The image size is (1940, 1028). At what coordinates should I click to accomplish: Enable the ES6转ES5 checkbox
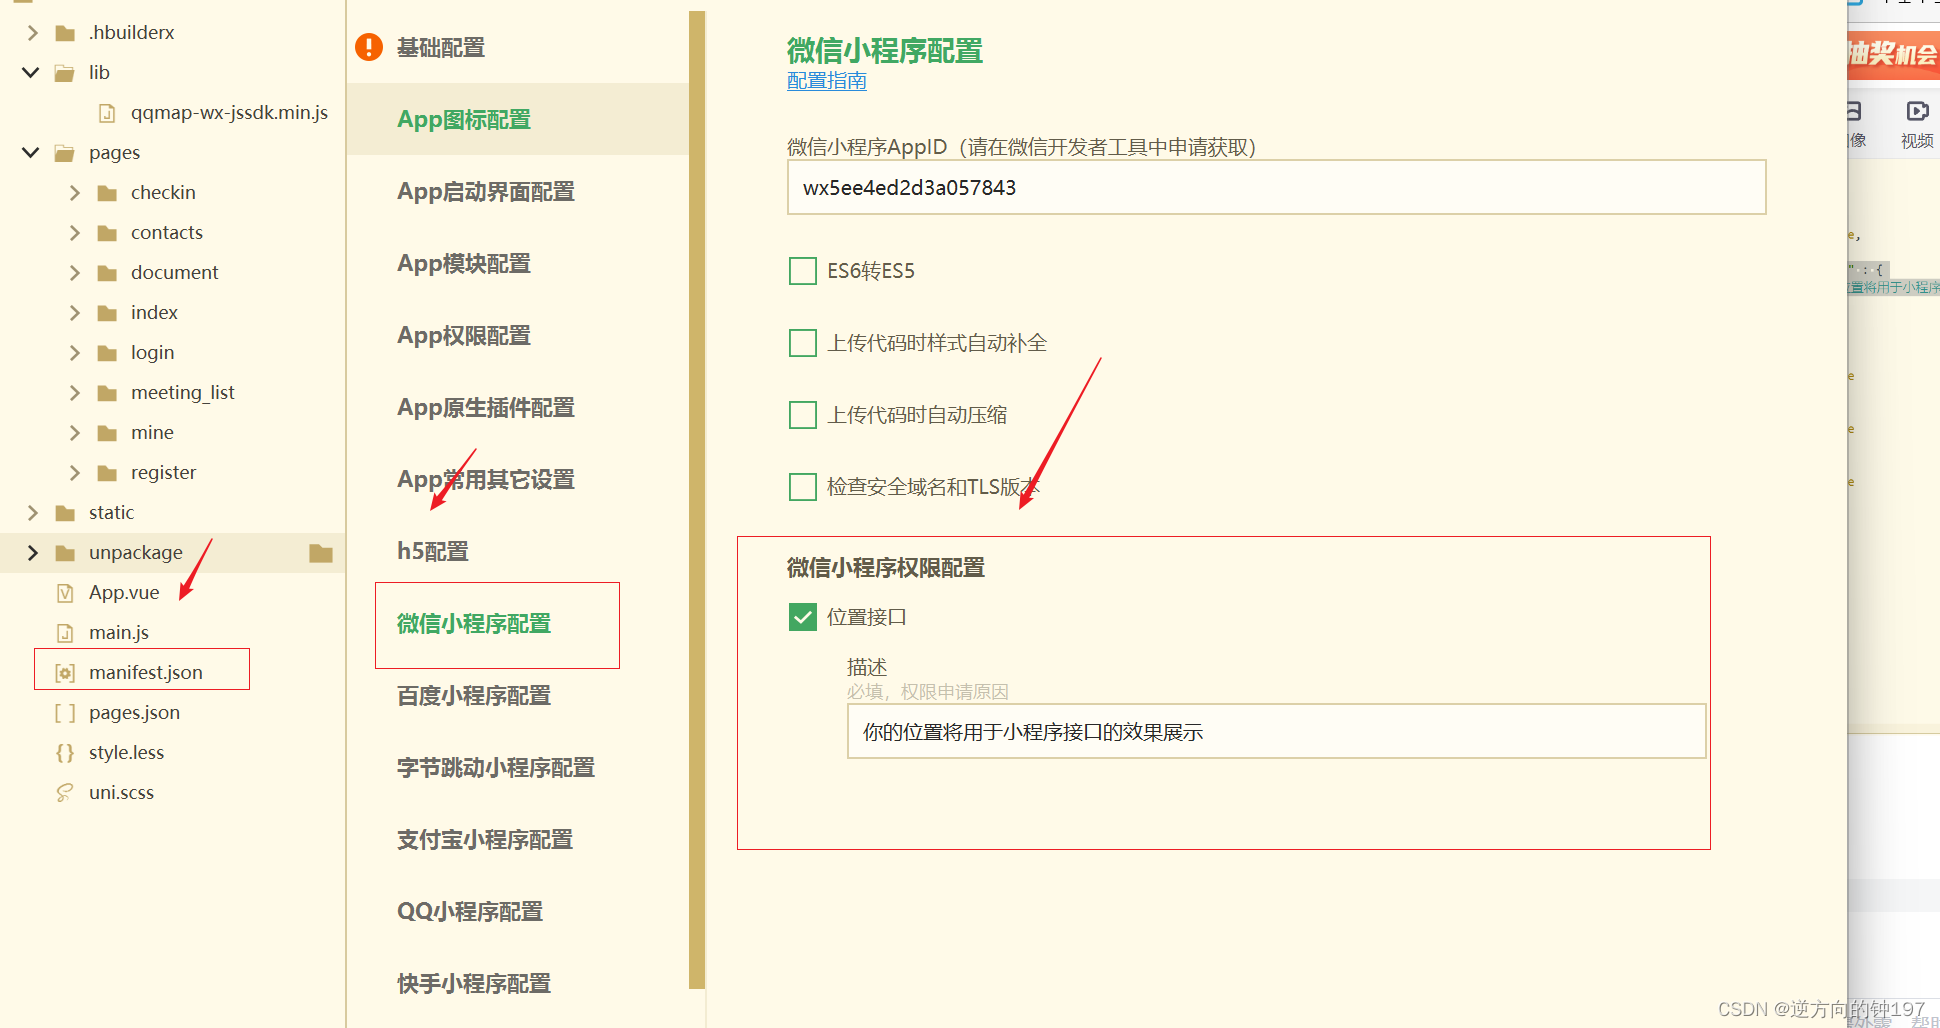click(x=803, y=270)
